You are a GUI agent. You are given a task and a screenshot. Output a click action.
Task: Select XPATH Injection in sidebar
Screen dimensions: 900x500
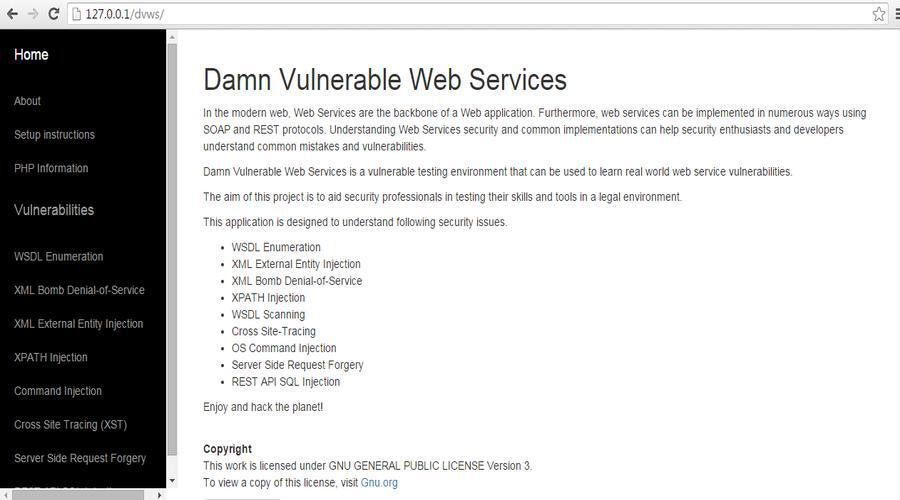(51, 357)
